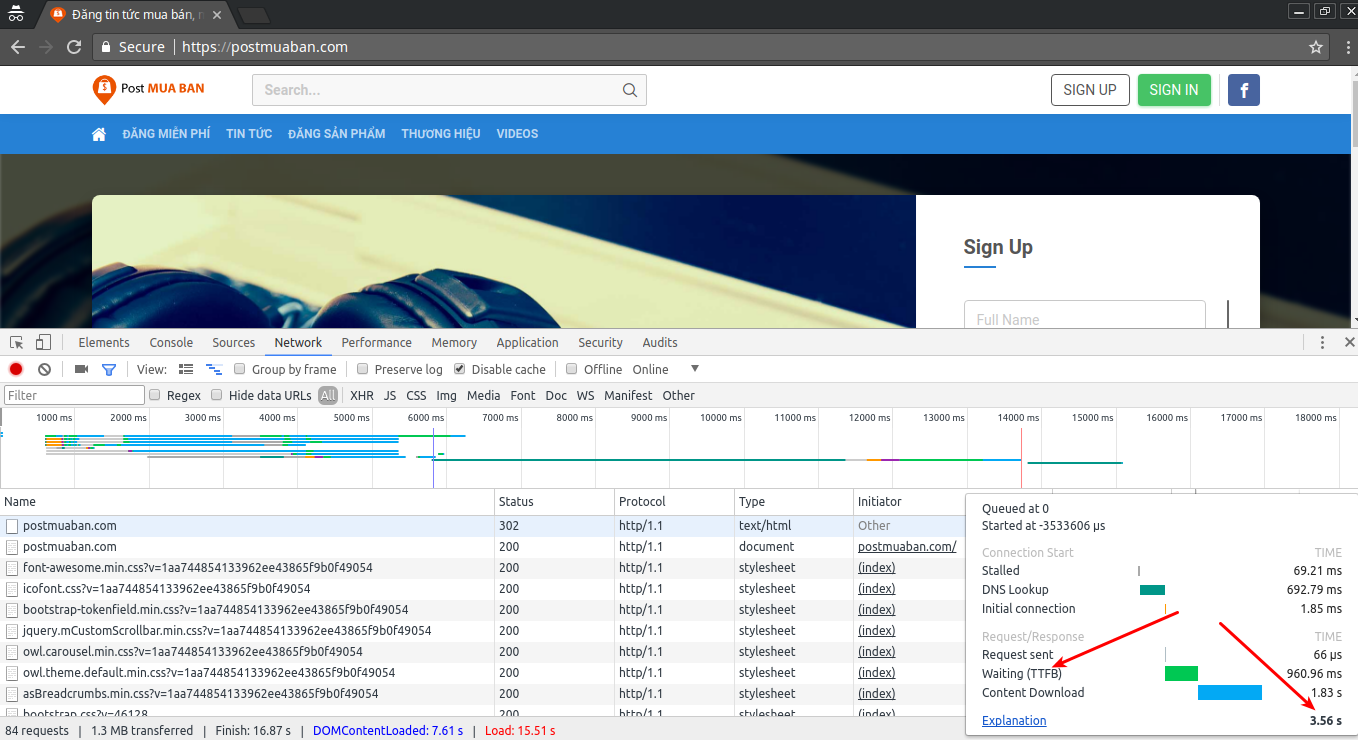Viewport: 1358px width, 740px height.
Task: Enable the Preserve log checkbox
Action: pyautogui.click(x=363, y=369)
